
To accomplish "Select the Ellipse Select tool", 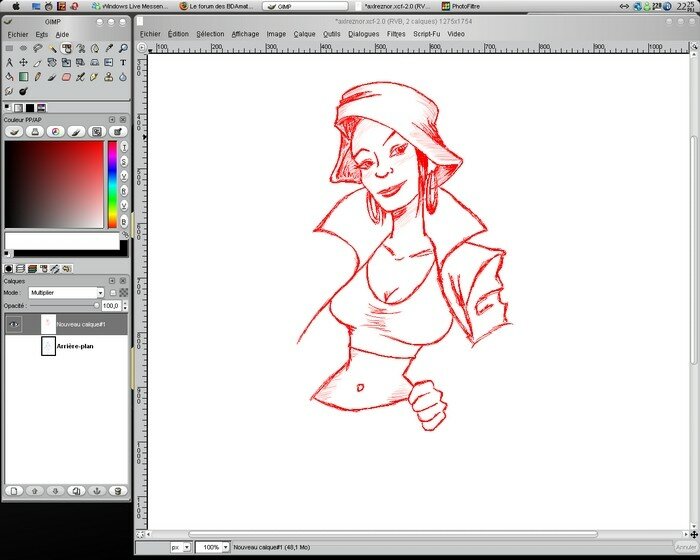I will 23,48.
